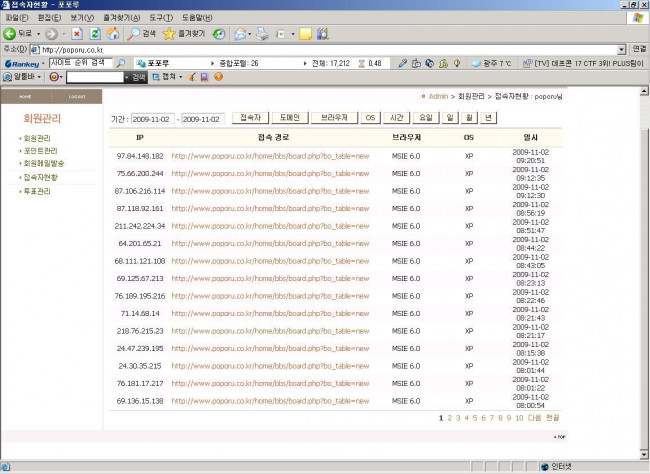Go to page 2 of results
The width and height of the screenshot is (650, 474).
450,417
